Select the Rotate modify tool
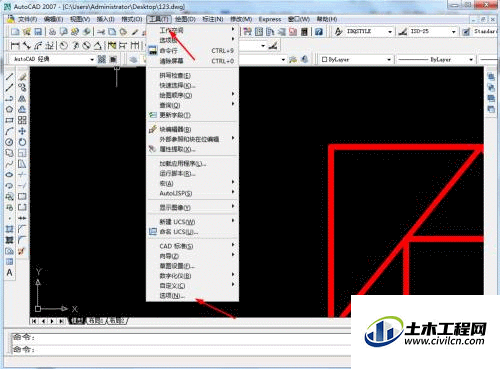The height and width of the screenshot is (369, 500). pyautogui.click(x=22, y=142)
